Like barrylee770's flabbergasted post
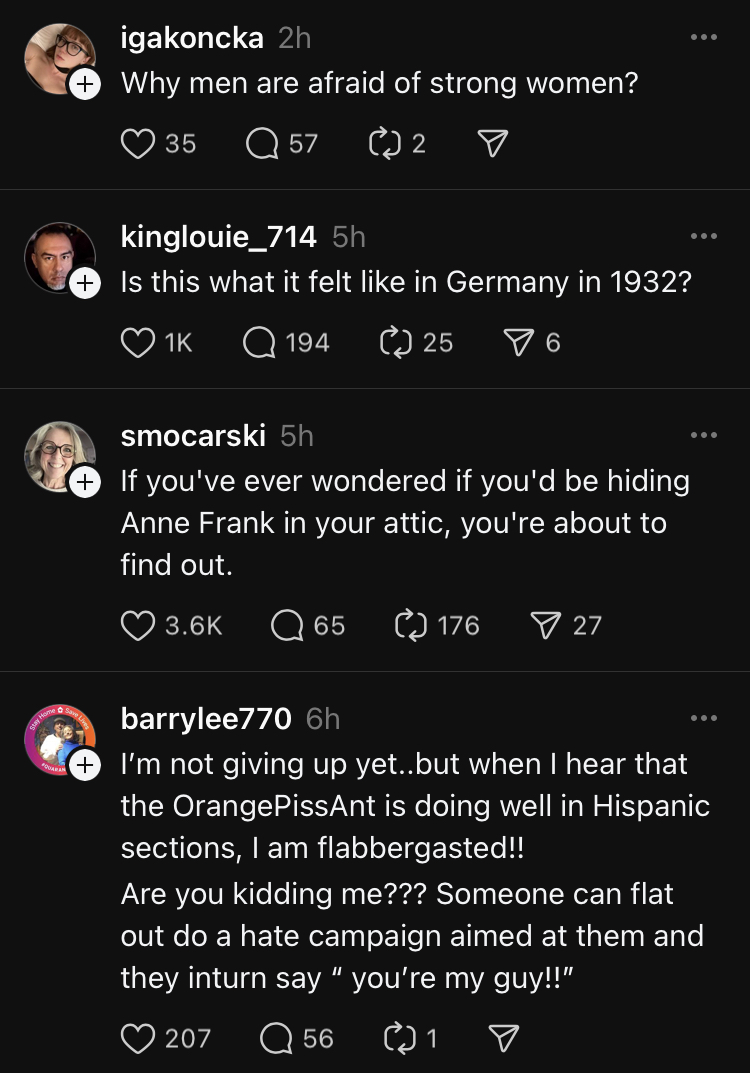Screen dimensions: 750x1073 click(137, 1039)
